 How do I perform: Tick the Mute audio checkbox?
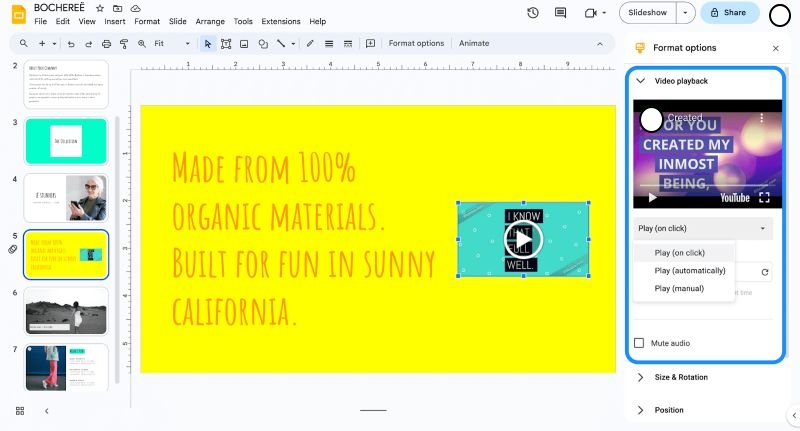639,343
